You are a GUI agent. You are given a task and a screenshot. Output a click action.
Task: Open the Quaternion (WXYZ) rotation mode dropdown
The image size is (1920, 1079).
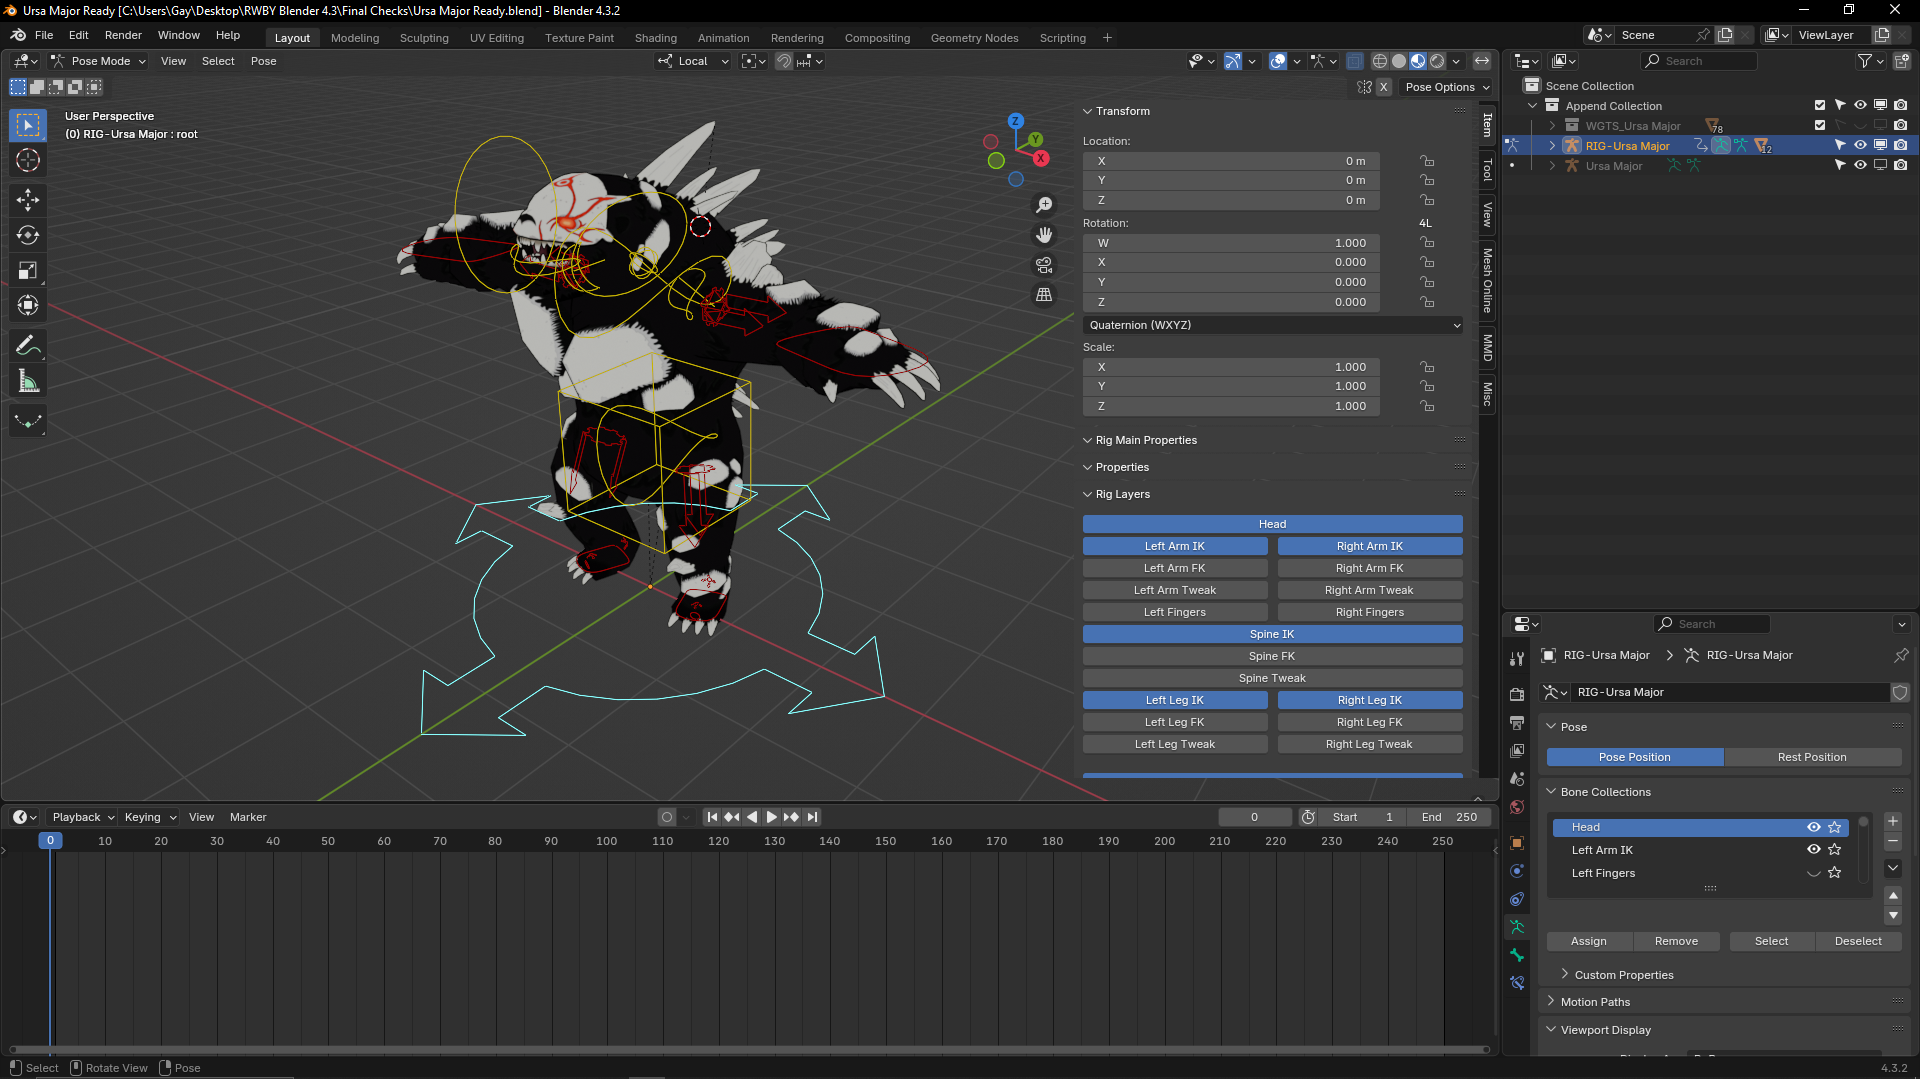[1273, 325]
